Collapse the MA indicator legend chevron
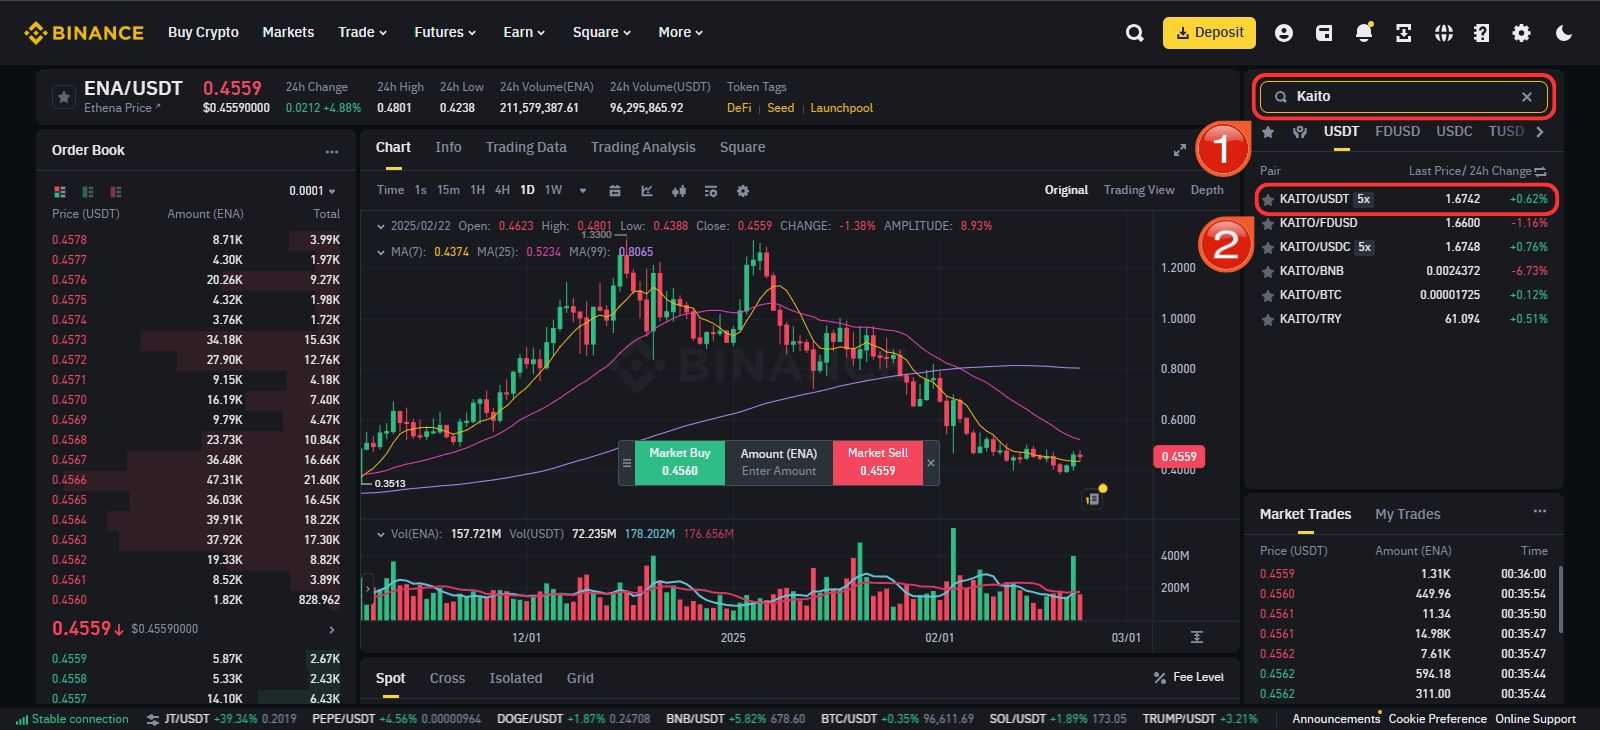This screenshot has height=730, width=1600. click(x=381, y=252)
